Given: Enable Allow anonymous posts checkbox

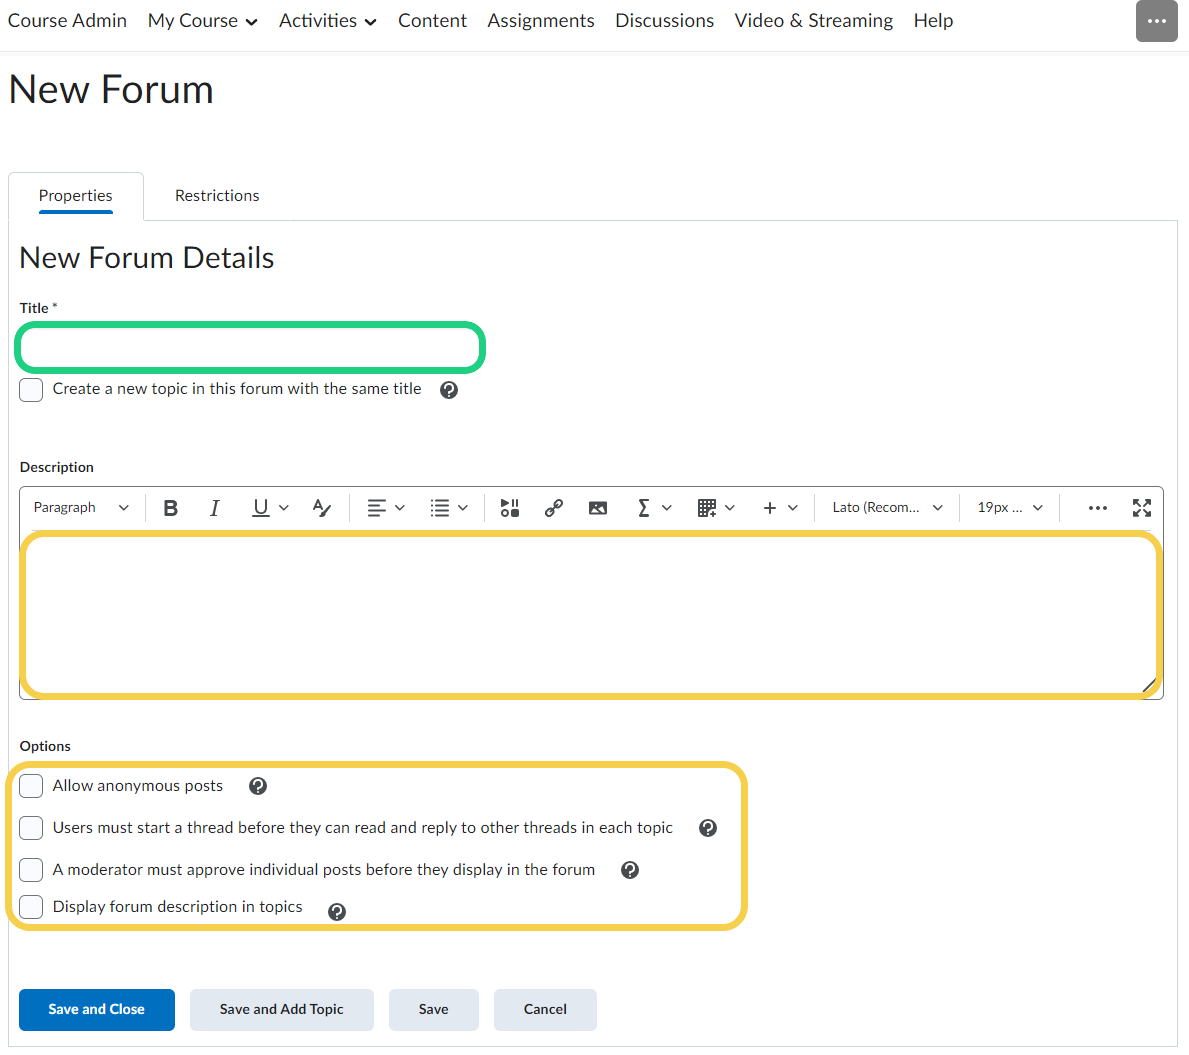Looking at the screenshot, I should [31, 786].
